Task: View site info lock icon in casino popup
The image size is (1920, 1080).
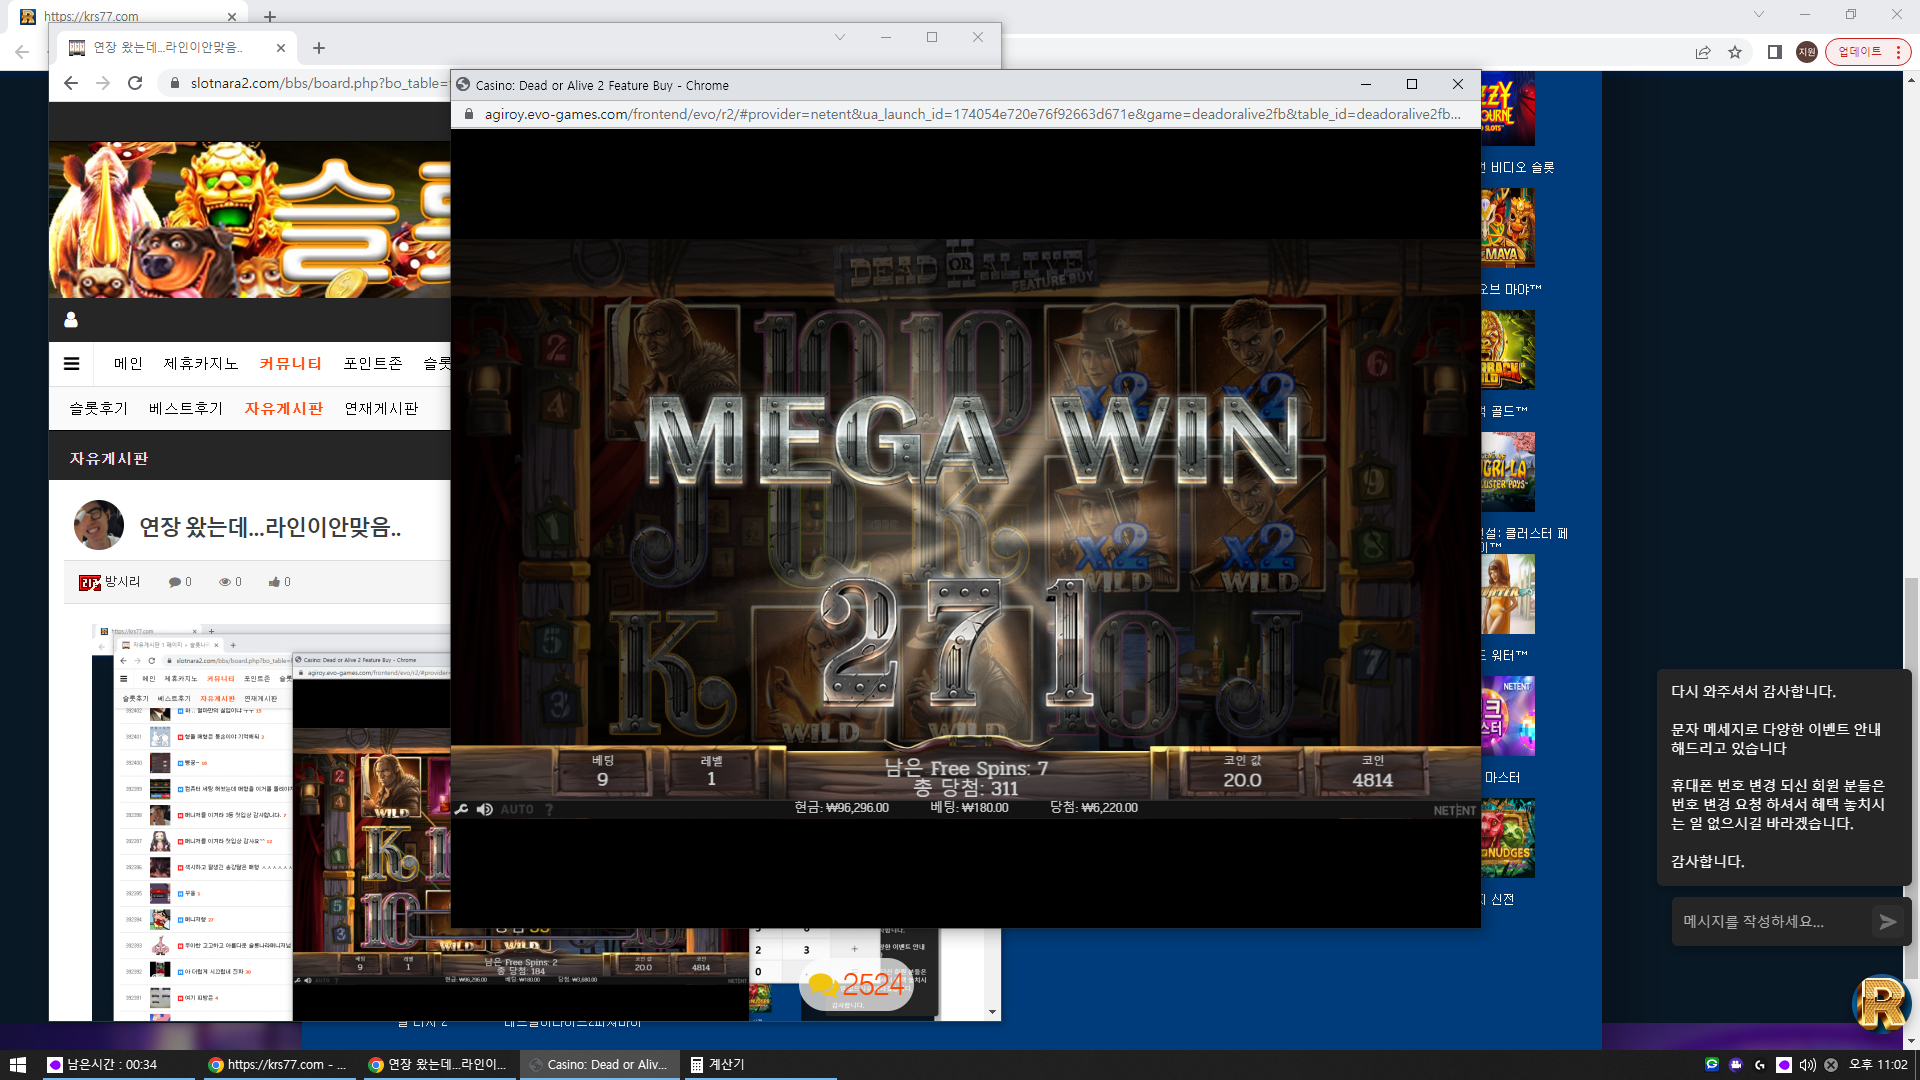Action: coord(468,114)
